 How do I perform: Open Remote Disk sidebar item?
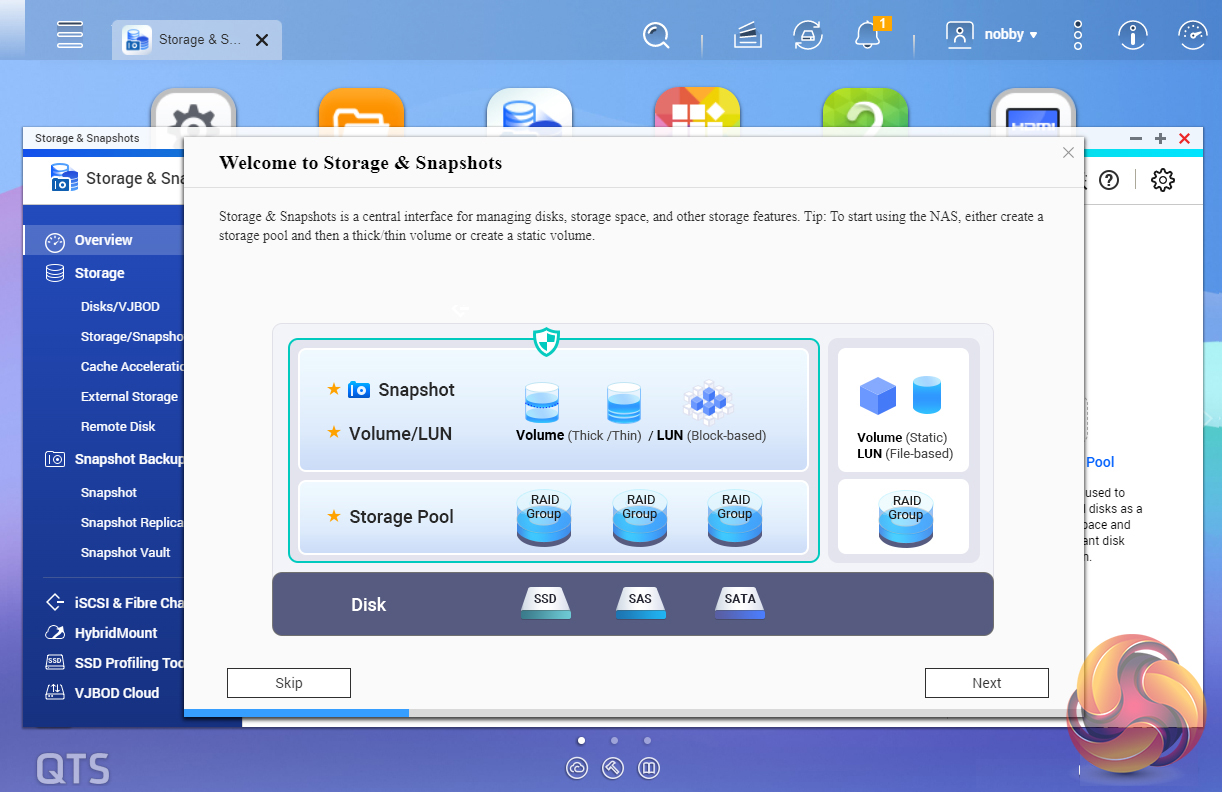coord(118,427)
